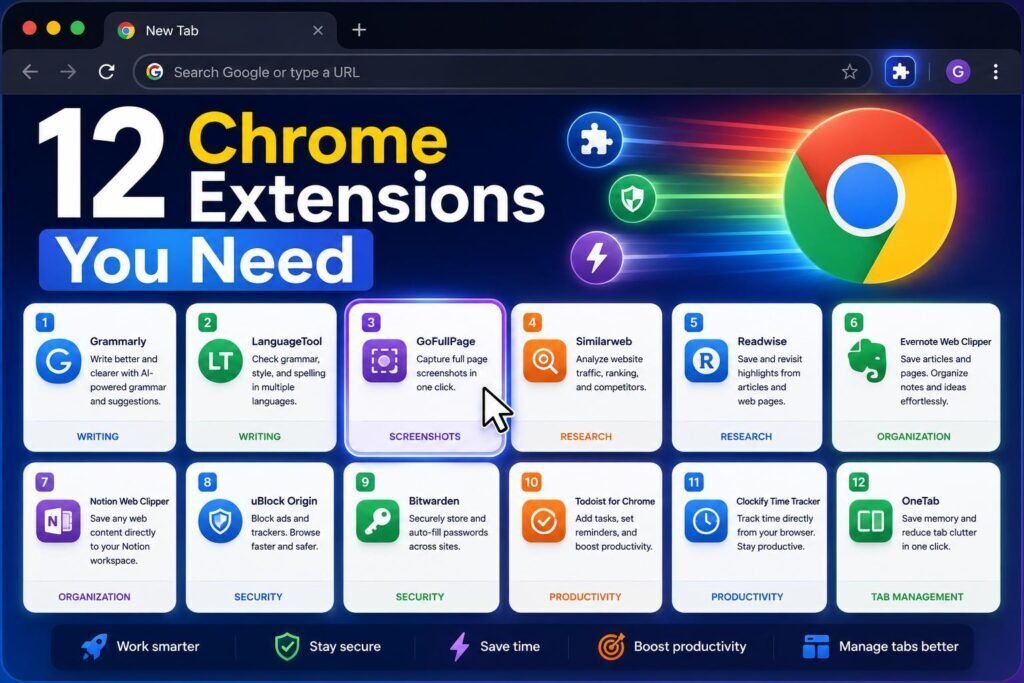Viewport: 1024px width, 683px height.
Task: Click the OneTab icon
Action: (x=871, y=521)
